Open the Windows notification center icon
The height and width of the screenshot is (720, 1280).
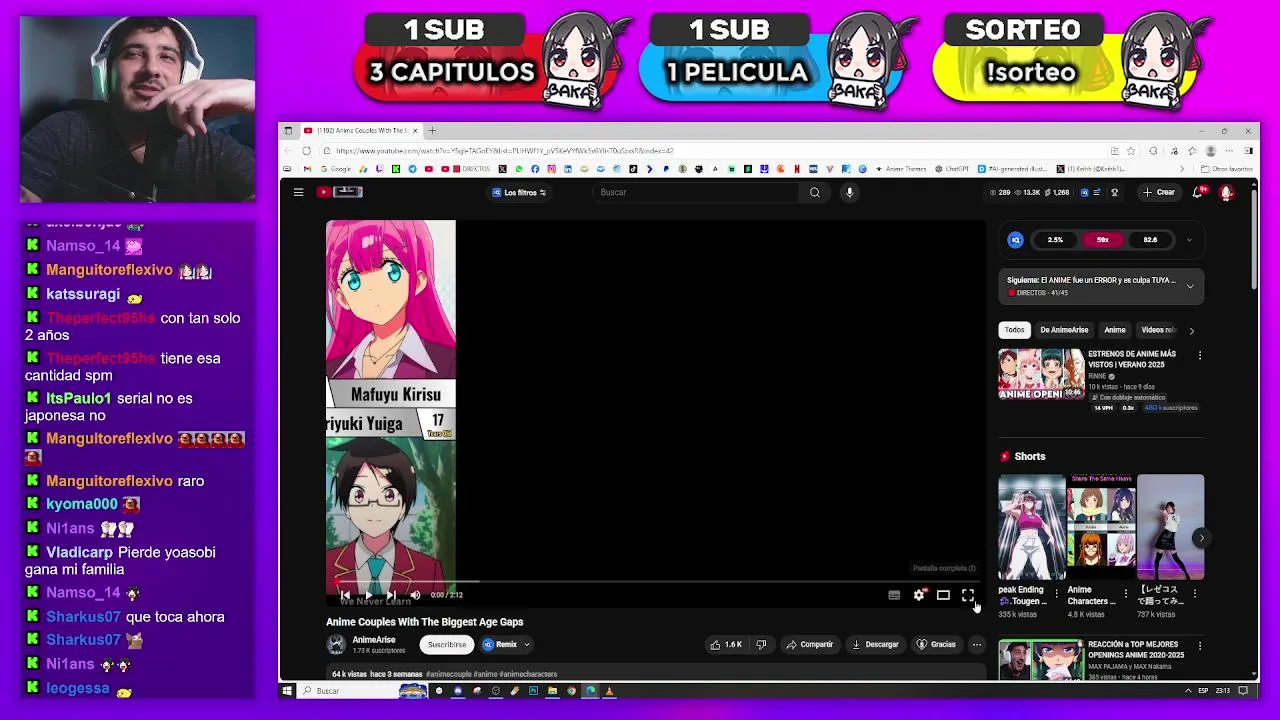pyautogui.click(x=1243, y=691)
